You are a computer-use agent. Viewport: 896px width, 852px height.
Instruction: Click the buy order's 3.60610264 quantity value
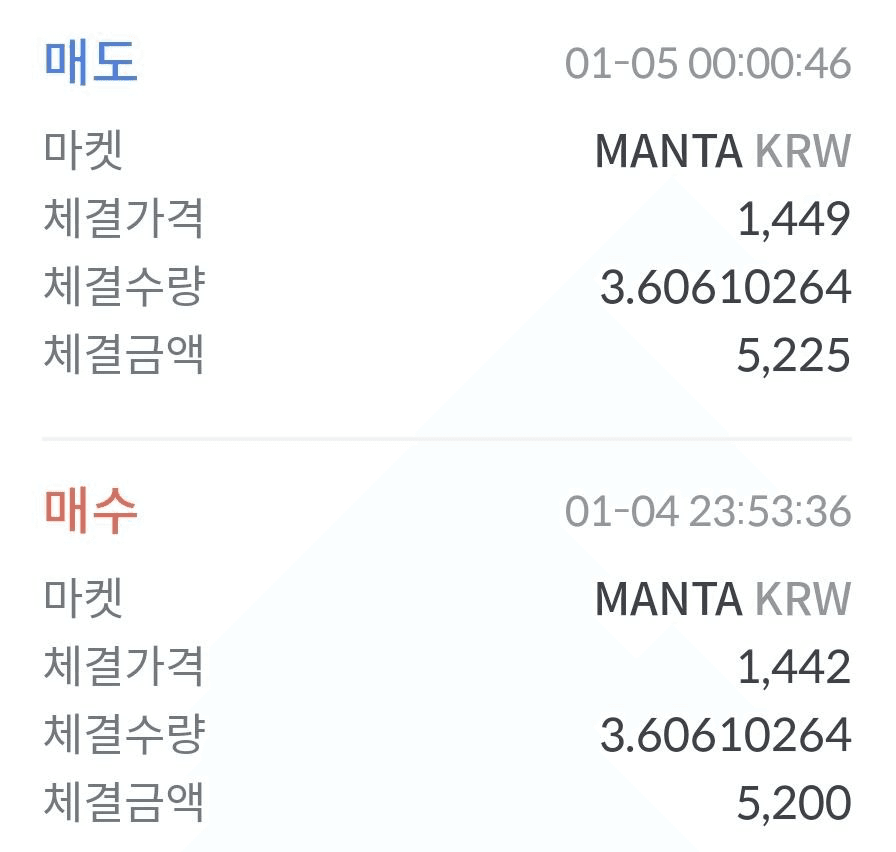pyautogui.click(x=725, y=736)
